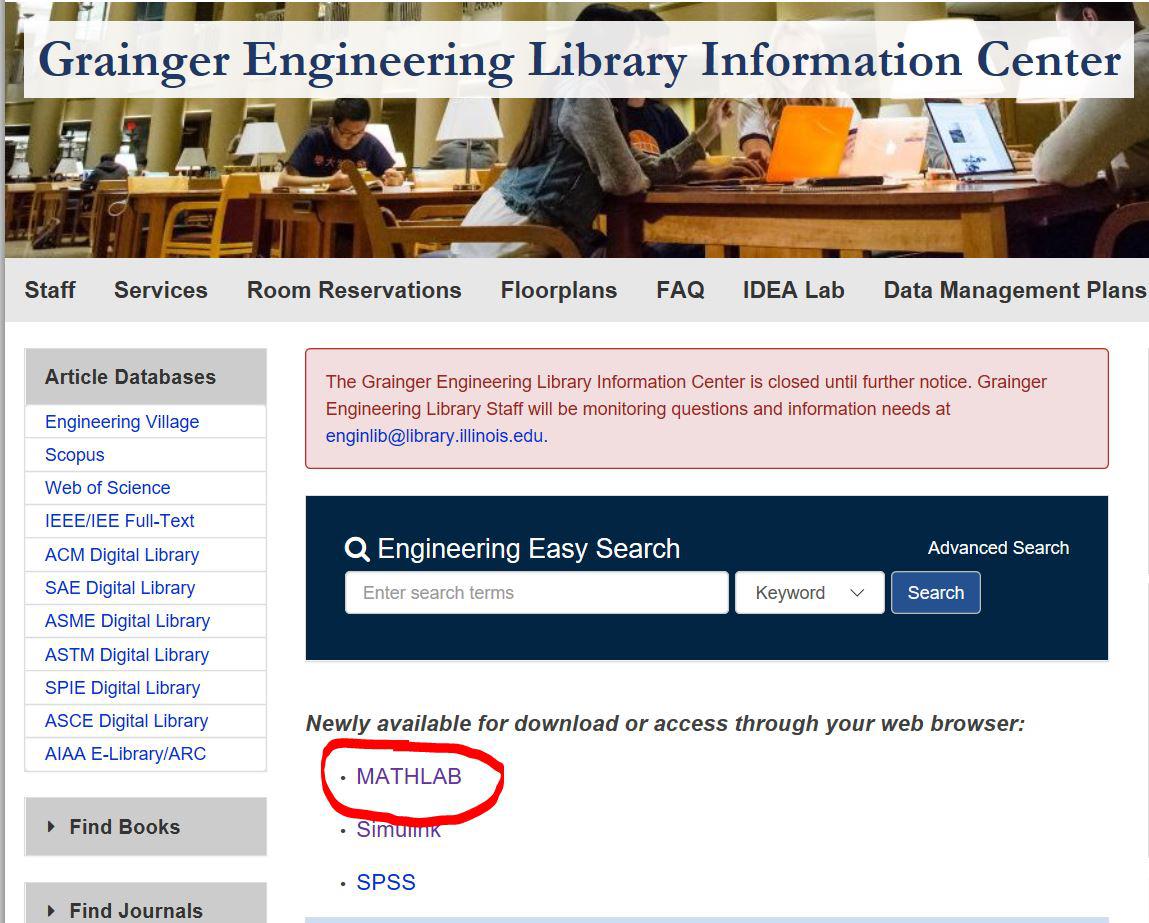Image resolution: width=1149 pixels, height=923 pixels.
Task: Click the Article Databases panel header
Action: pyautogui.click(x=146, y=377)
